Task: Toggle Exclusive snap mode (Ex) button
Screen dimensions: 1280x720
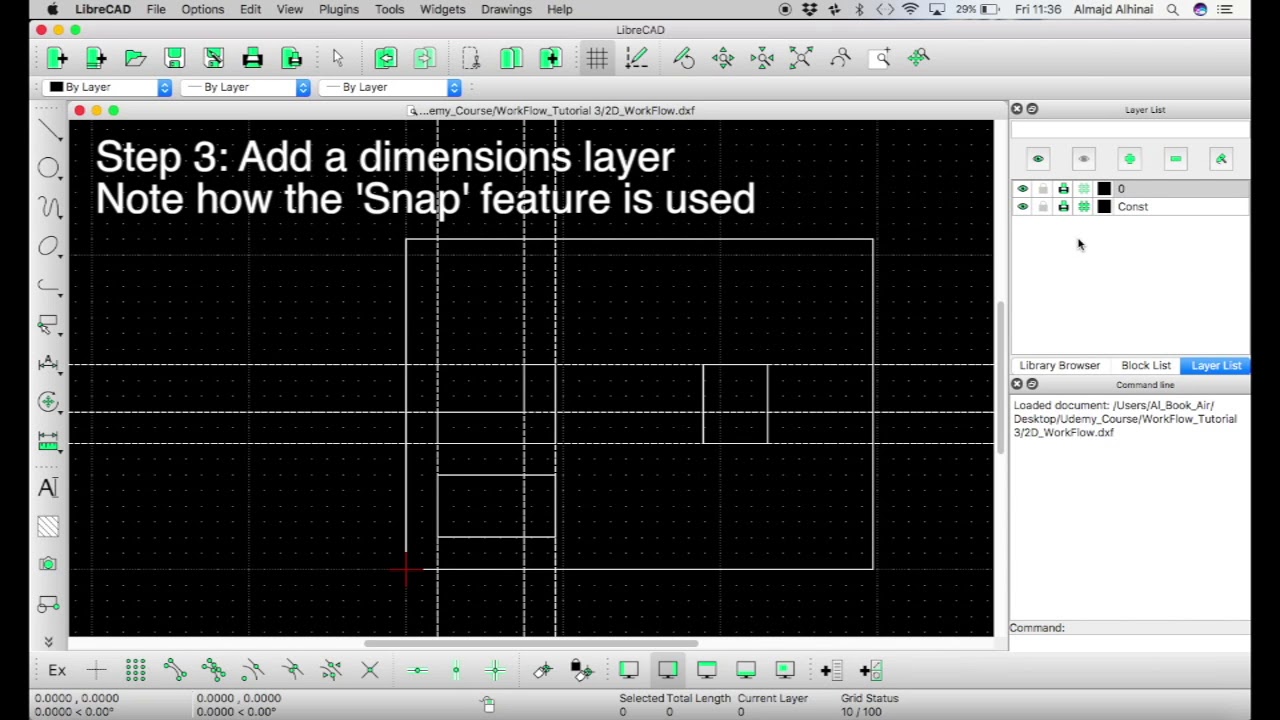Action: (57, 670)
